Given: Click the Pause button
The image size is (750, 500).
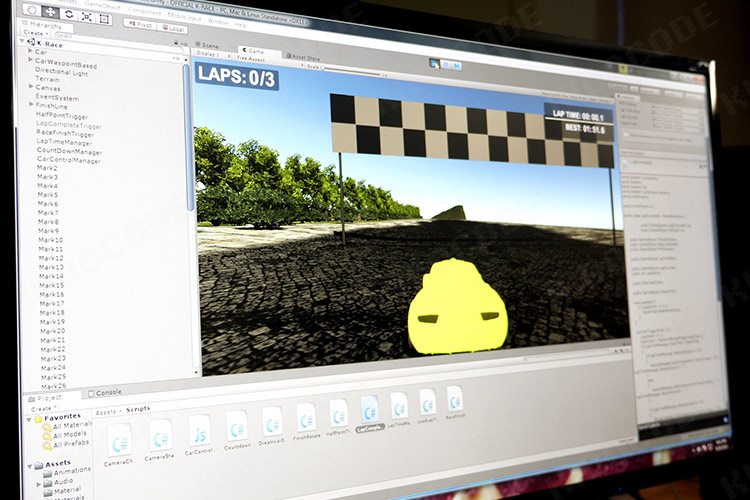Looking at the screenshot, I should pyautogui.click(x=446, y=65).
